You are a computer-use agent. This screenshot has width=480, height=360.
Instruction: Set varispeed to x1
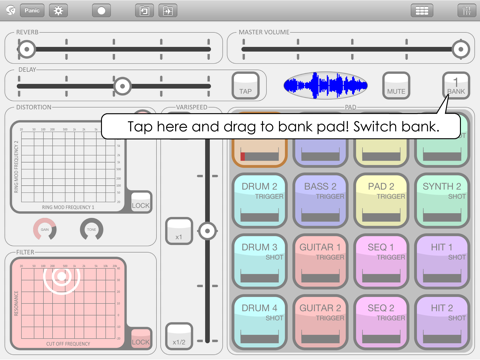[179, 231]
